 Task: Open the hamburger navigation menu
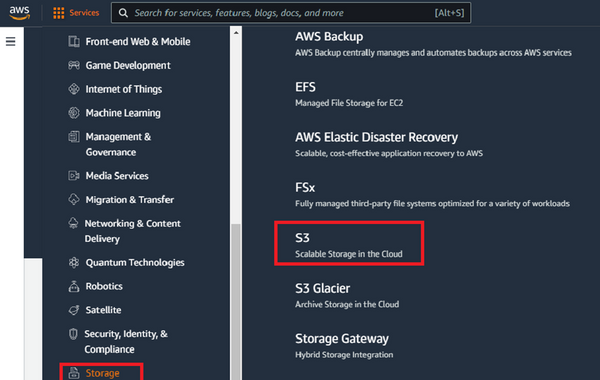coord(11,41)
